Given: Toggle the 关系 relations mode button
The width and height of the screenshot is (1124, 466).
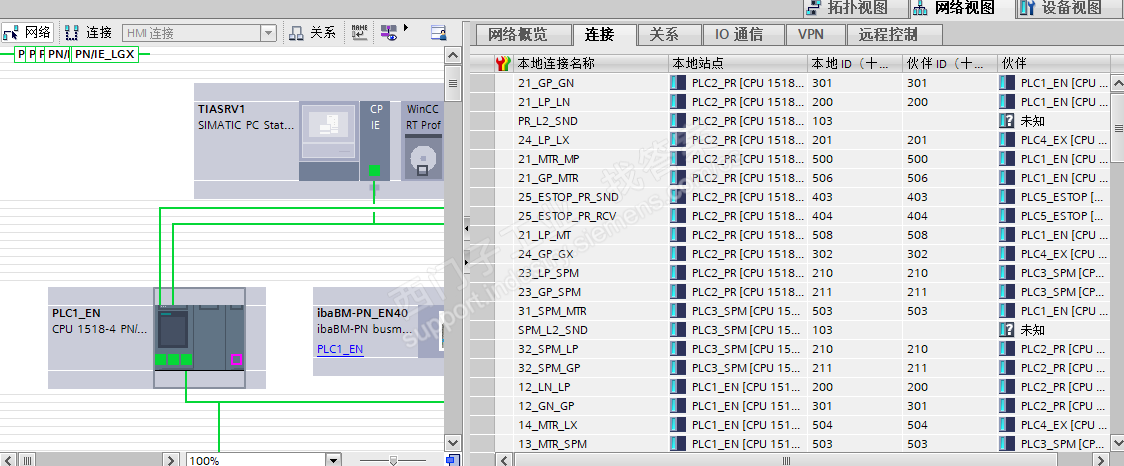Looking at the screenshot, I should [312, 32].
